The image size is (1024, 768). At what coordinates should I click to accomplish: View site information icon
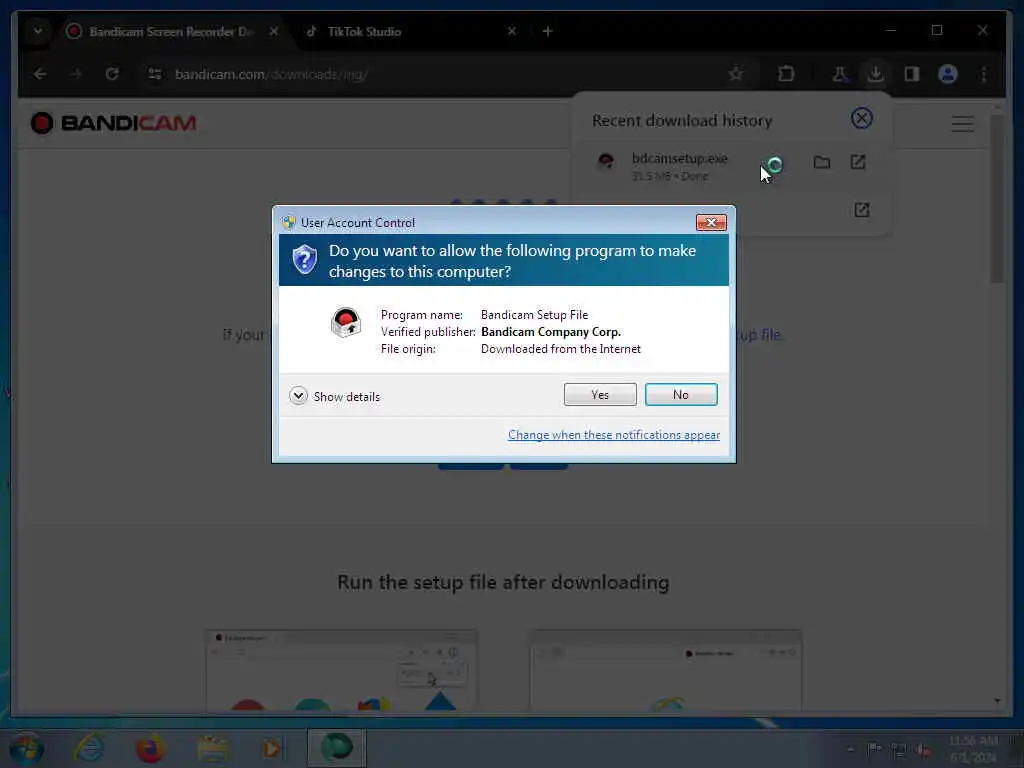coord(155,74)
